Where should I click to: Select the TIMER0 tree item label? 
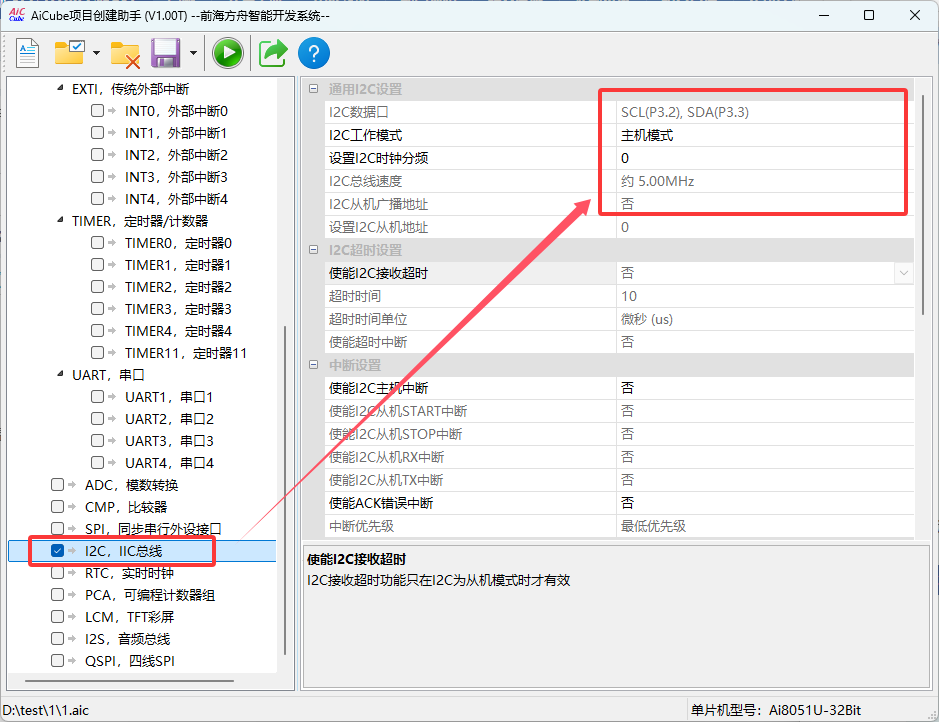click(x=178, y=243)
